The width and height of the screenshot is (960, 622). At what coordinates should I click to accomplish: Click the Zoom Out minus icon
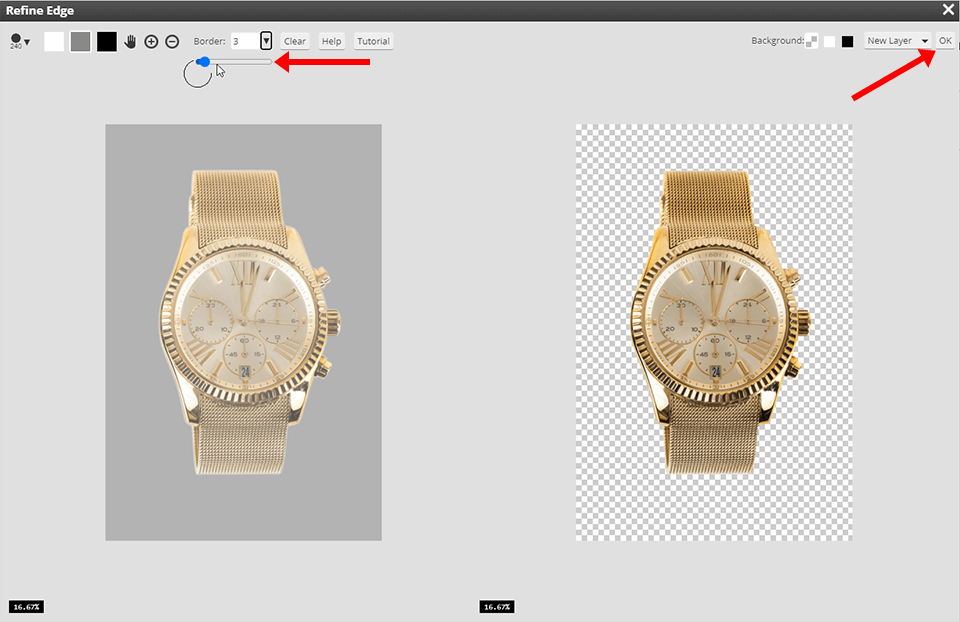171,41
